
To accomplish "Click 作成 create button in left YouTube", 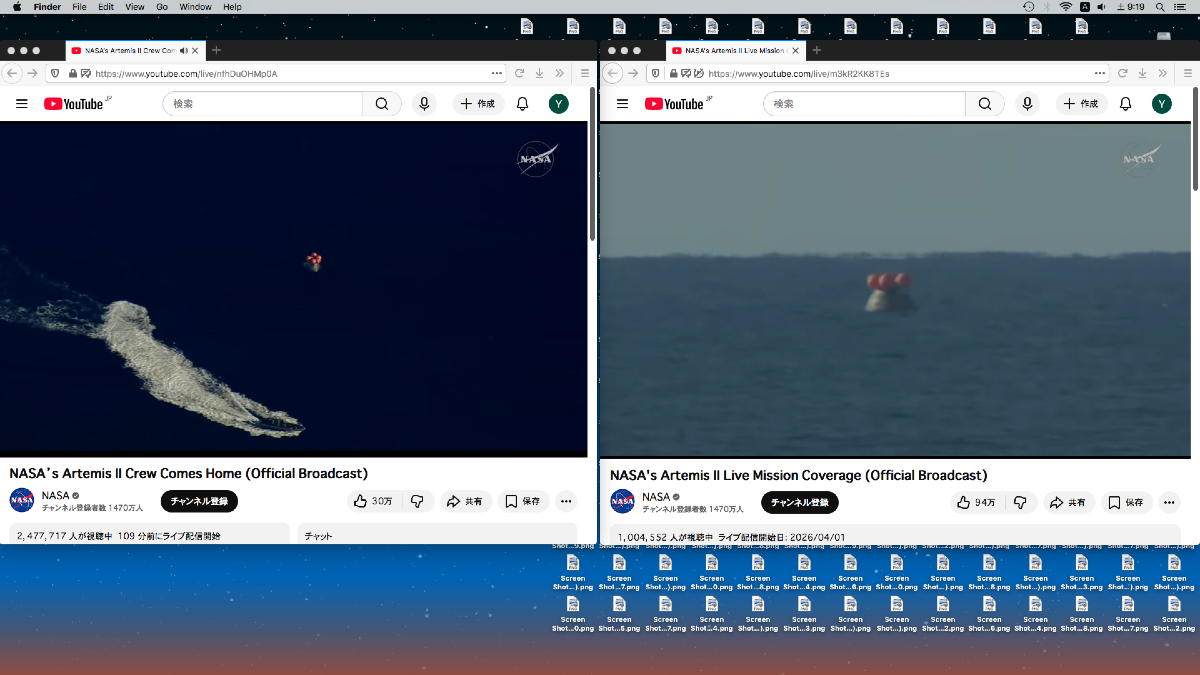I will tap(478, 104).
